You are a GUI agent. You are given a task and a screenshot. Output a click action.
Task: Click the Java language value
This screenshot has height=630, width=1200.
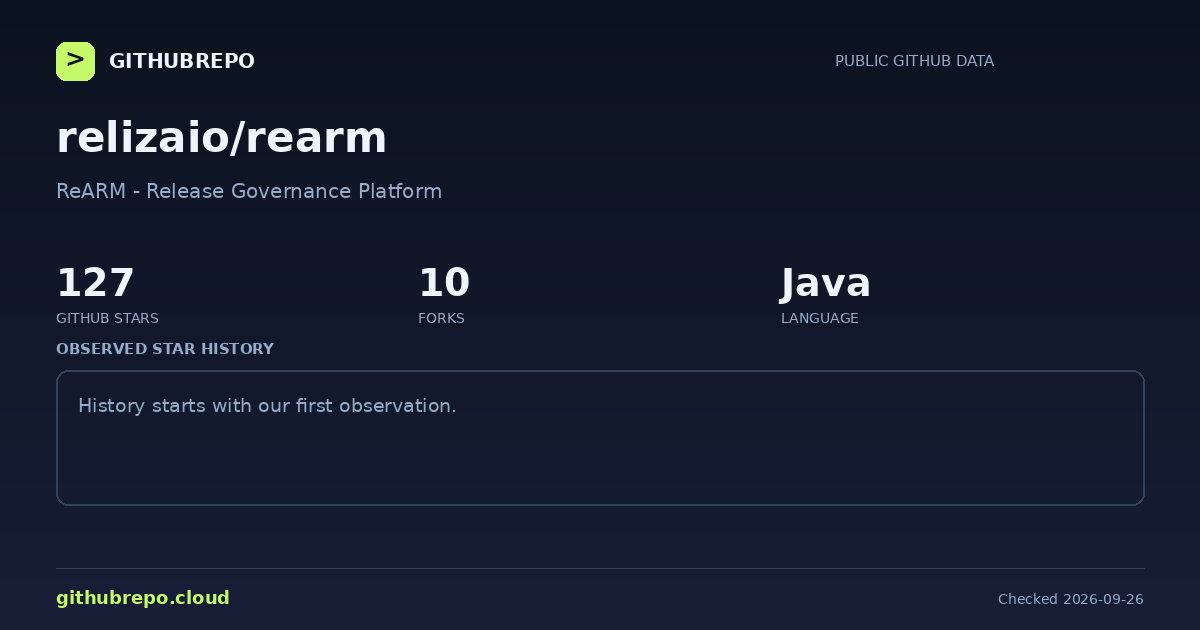click(x=826, y=283)
